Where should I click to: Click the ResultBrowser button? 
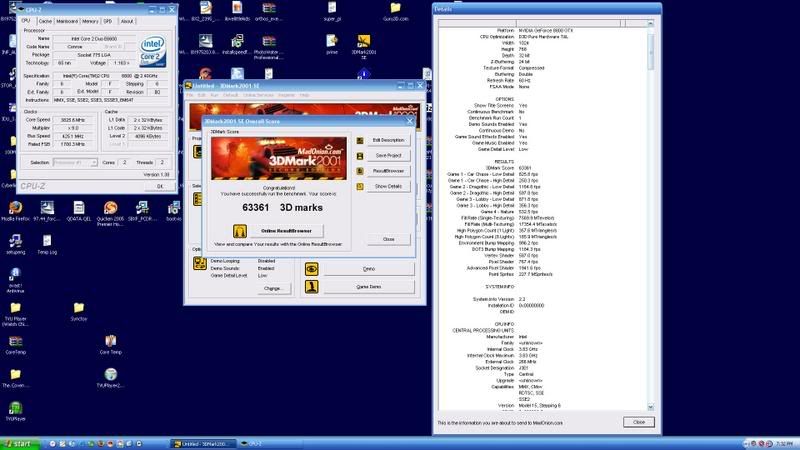pyautogui.click(x=388, y=171)
